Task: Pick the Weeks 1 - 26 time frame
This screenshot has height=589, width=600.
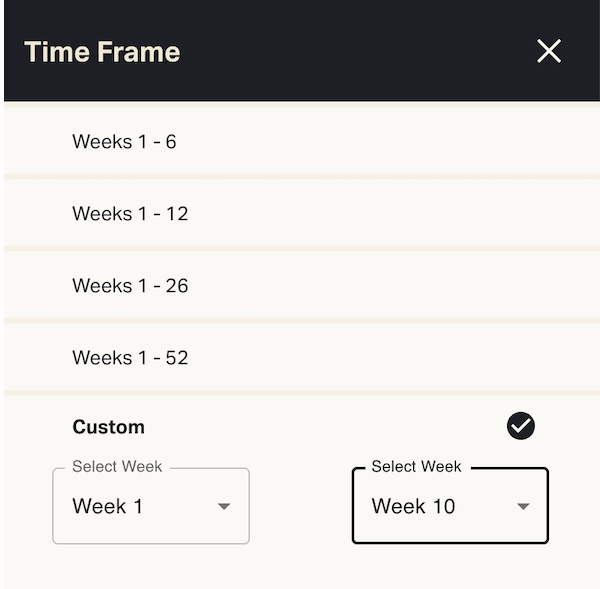Action: point(130,285)
